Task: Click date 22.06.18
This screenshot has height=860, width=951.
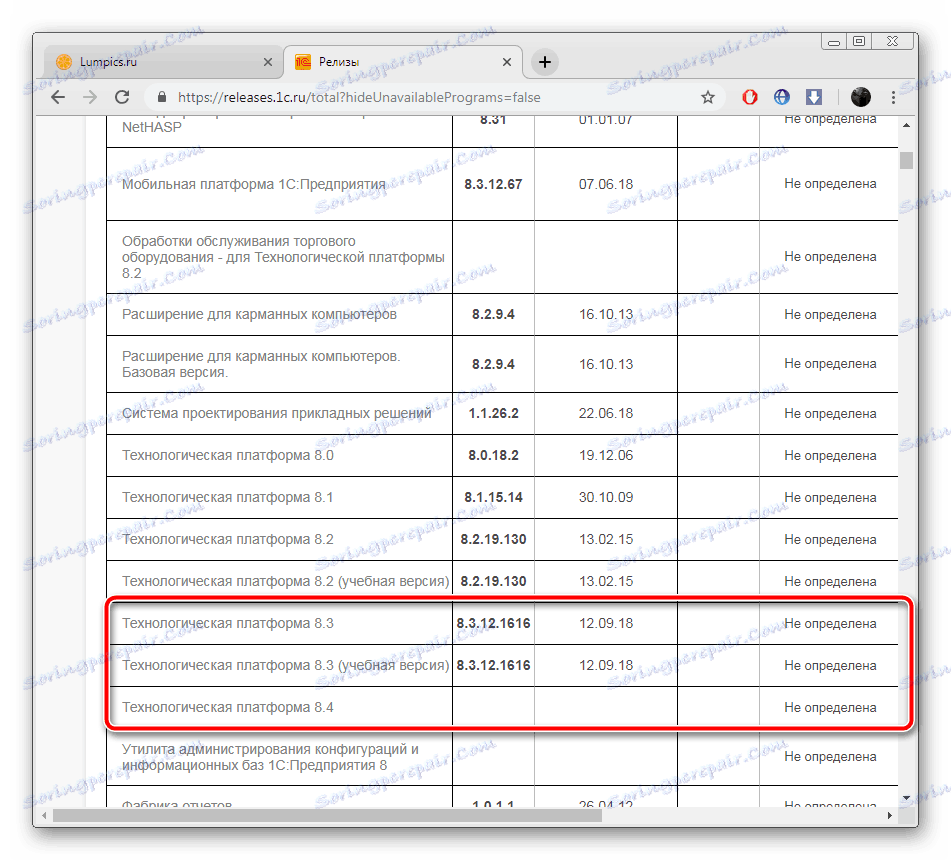Action: (x=606, y=414)
